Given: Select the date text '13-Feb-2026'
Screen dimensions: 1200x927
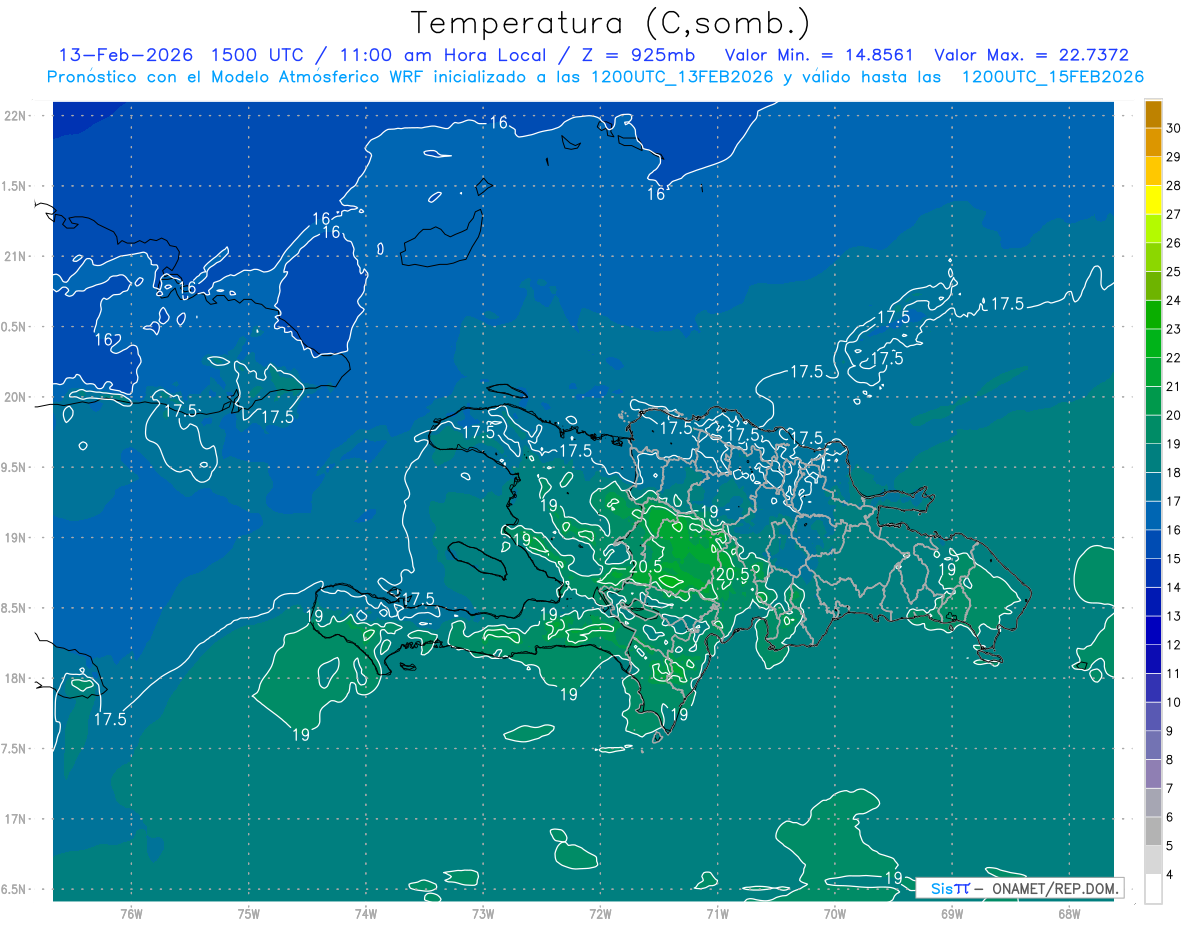Looking at the screenshot, I should pyautogui.click(x=126, y=55).
